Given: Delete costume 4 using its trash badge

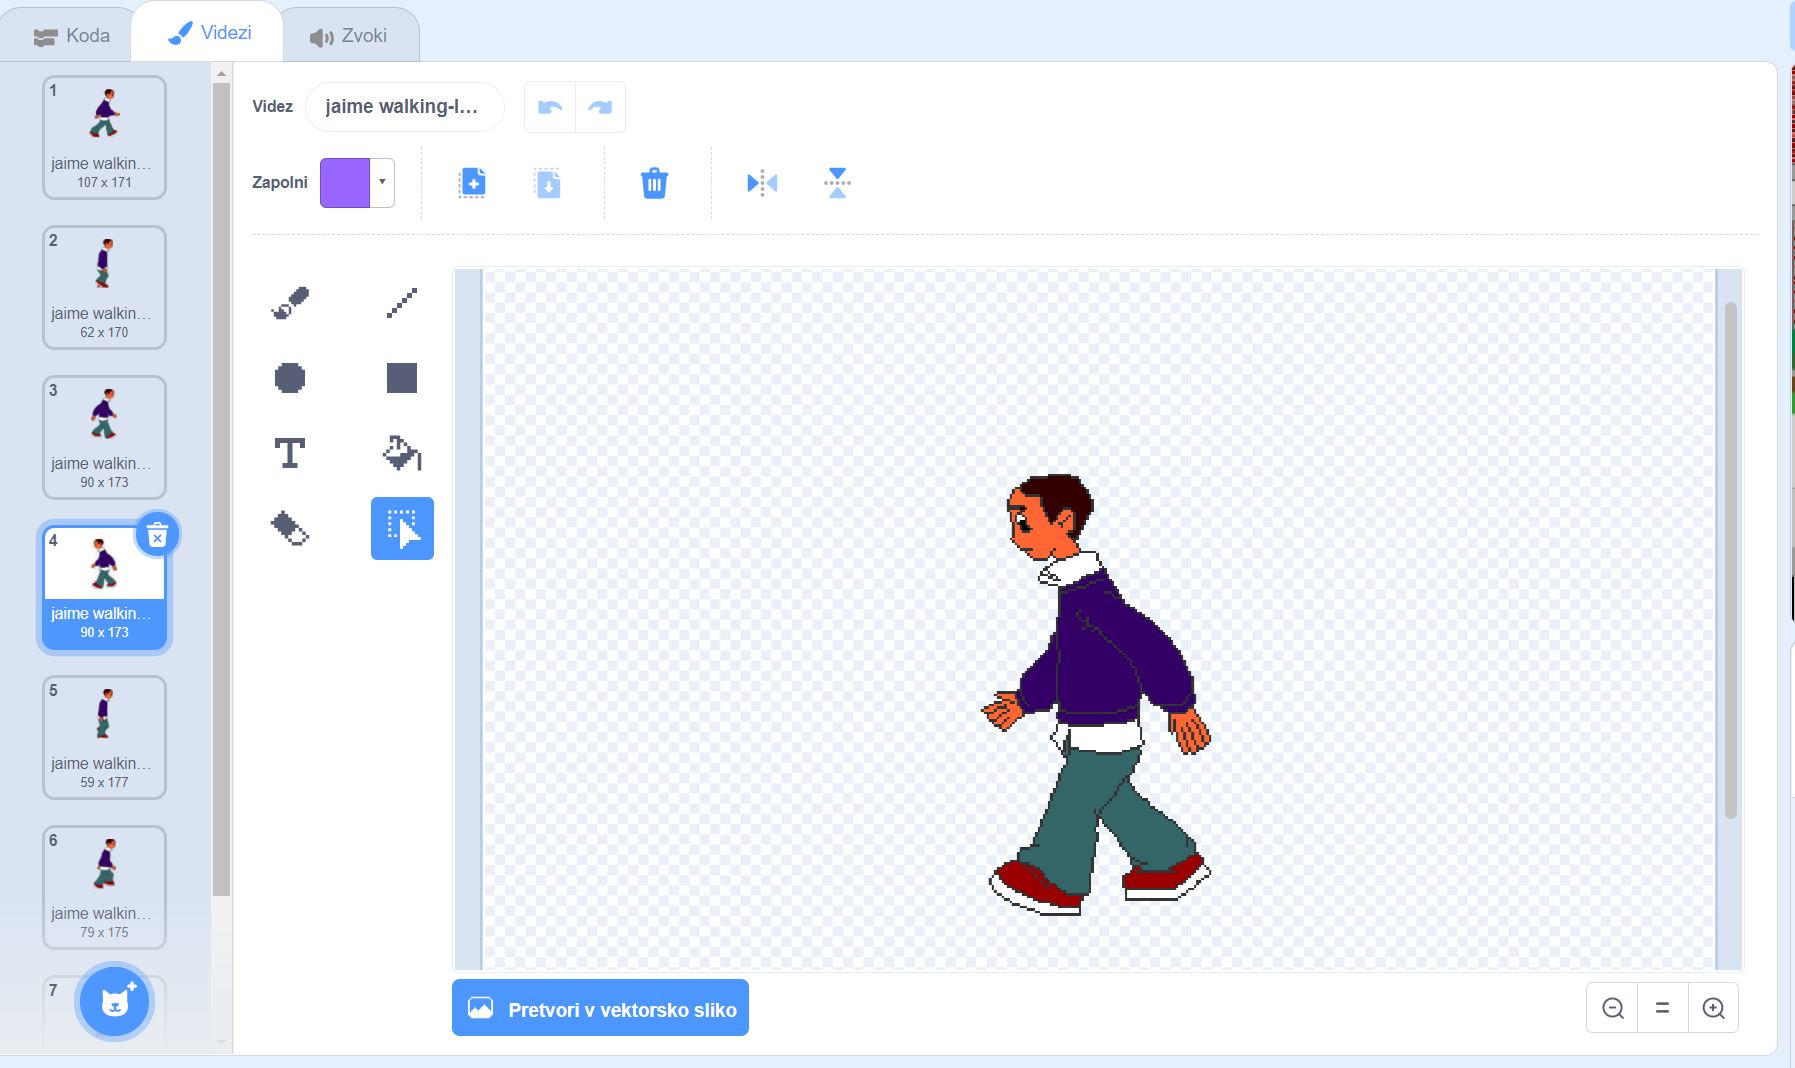Looking at the screenshot, I should 157,536.
